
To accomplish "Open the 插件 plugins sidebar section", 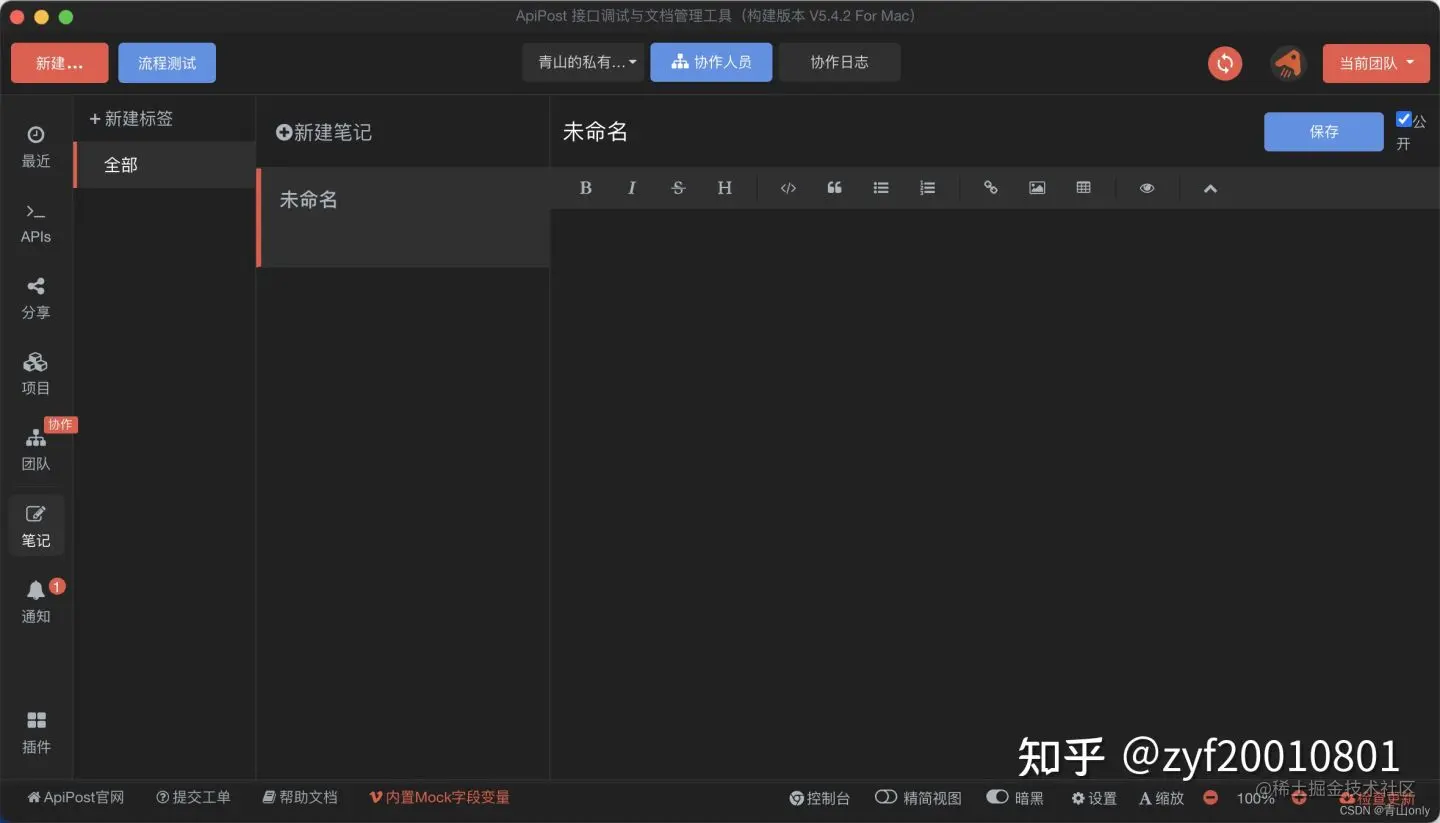I will pos(36,733).
